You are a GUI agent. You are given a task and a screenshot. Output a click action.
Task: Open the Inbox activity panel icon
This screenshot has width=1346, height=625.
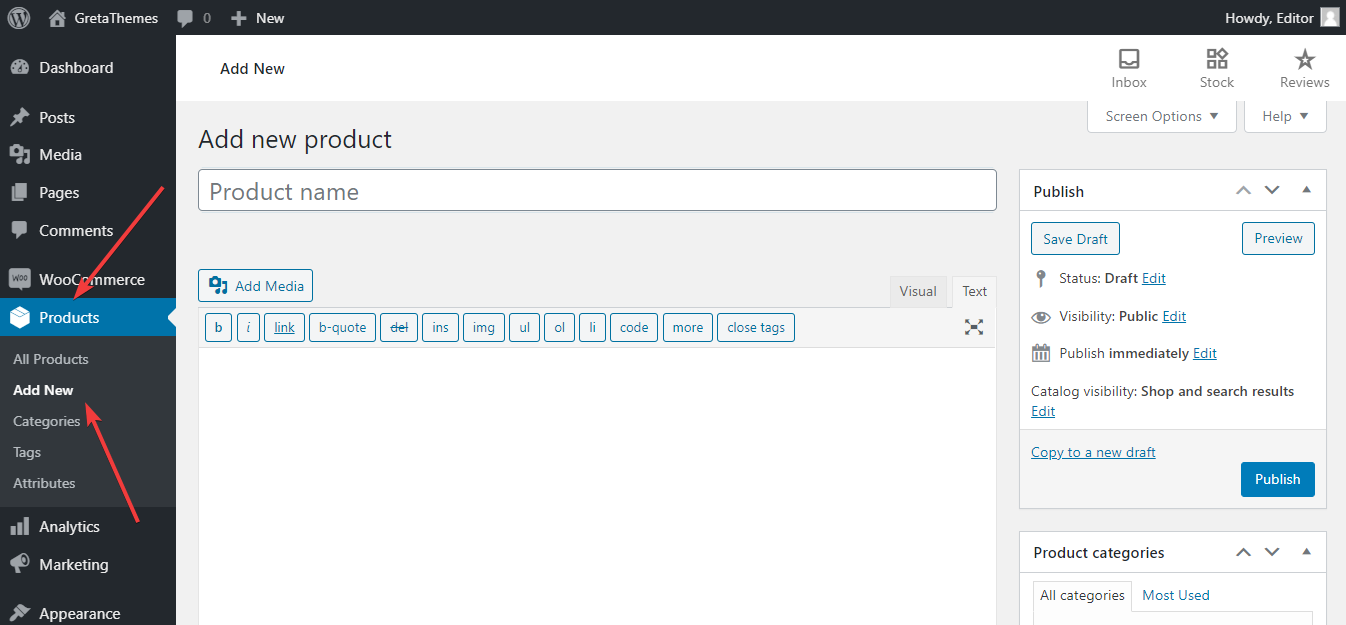pos(1129,59)
